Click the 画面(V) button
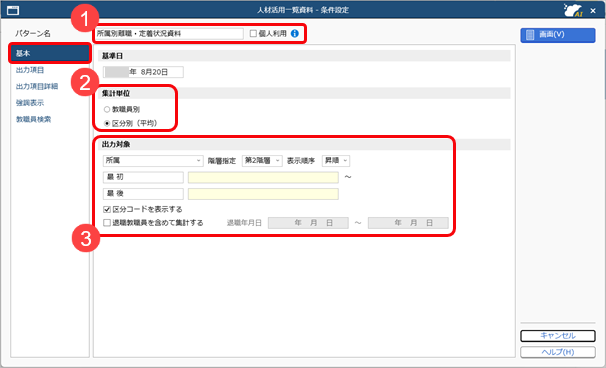Screen dimensions: 606x368 [558, 35]
